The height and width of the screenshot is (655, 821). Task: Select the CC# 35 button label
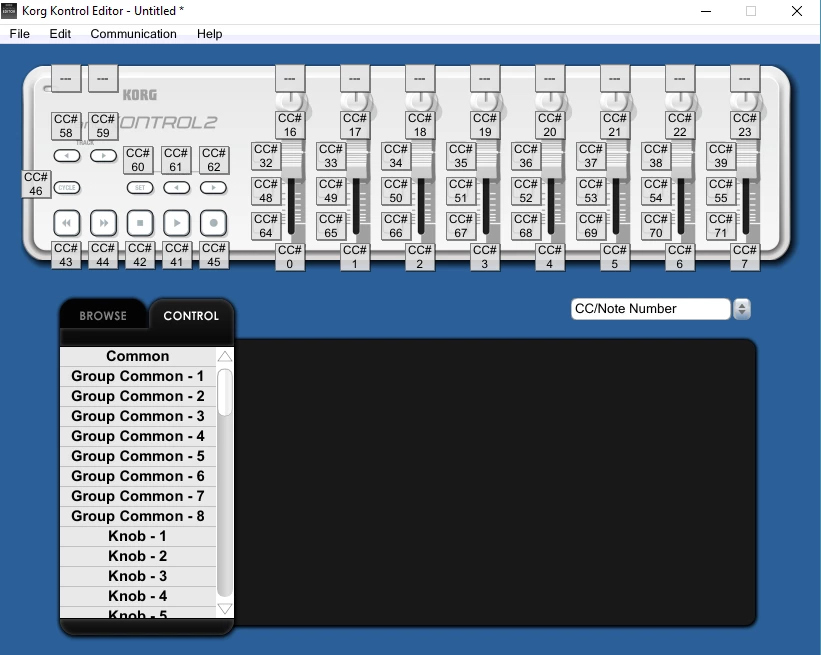(x=461, y=156)
